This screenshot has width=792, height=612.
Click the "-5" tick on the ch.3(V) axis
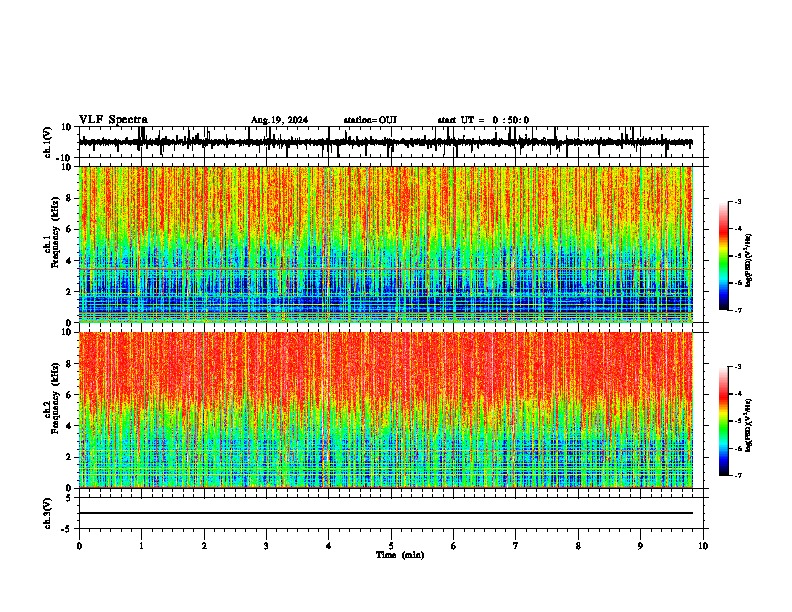[x=68, y=529]
